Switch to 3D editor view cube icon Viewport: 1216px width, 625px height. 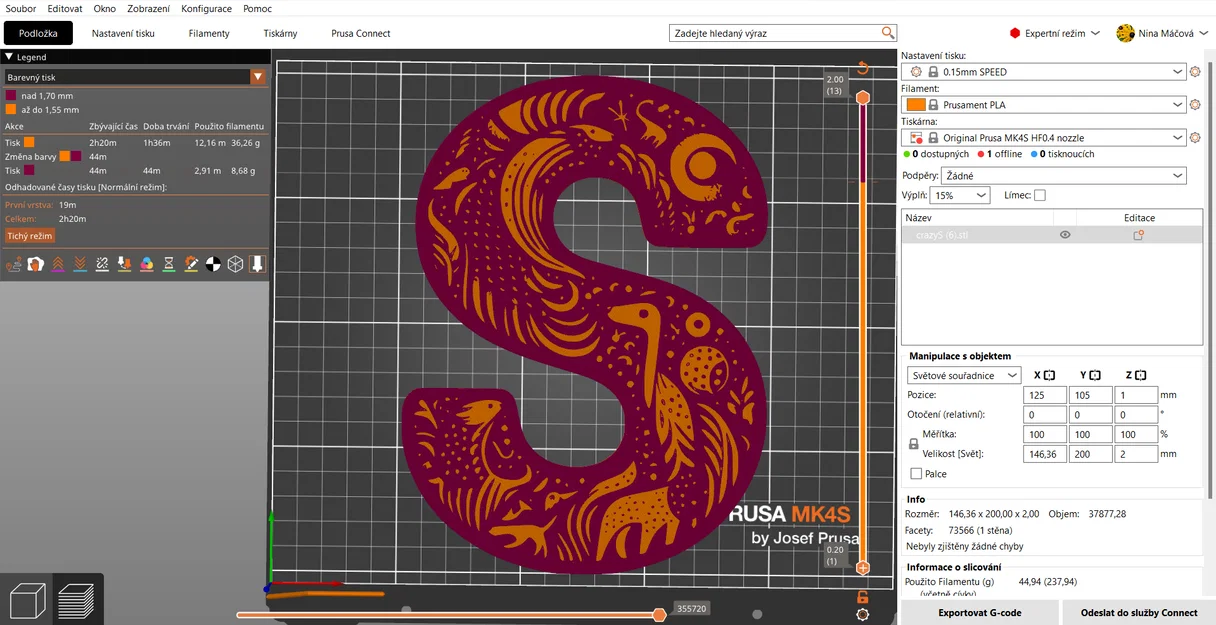click(x=26, y=600)
